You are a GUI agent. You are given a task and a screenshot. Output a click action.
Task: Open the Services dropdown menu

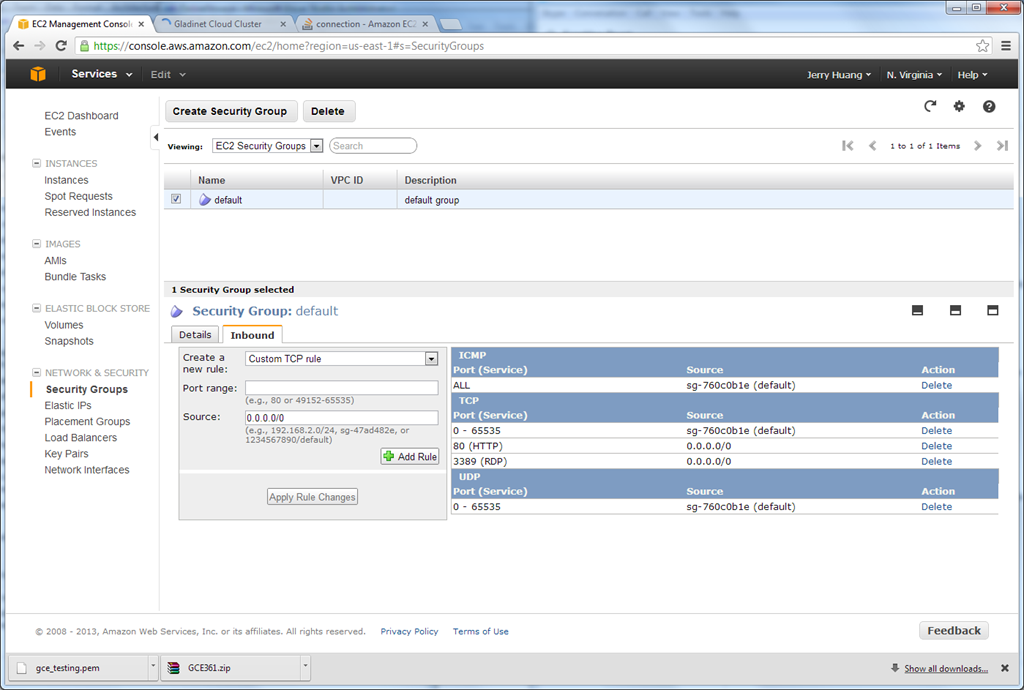[x=102, y=74]
